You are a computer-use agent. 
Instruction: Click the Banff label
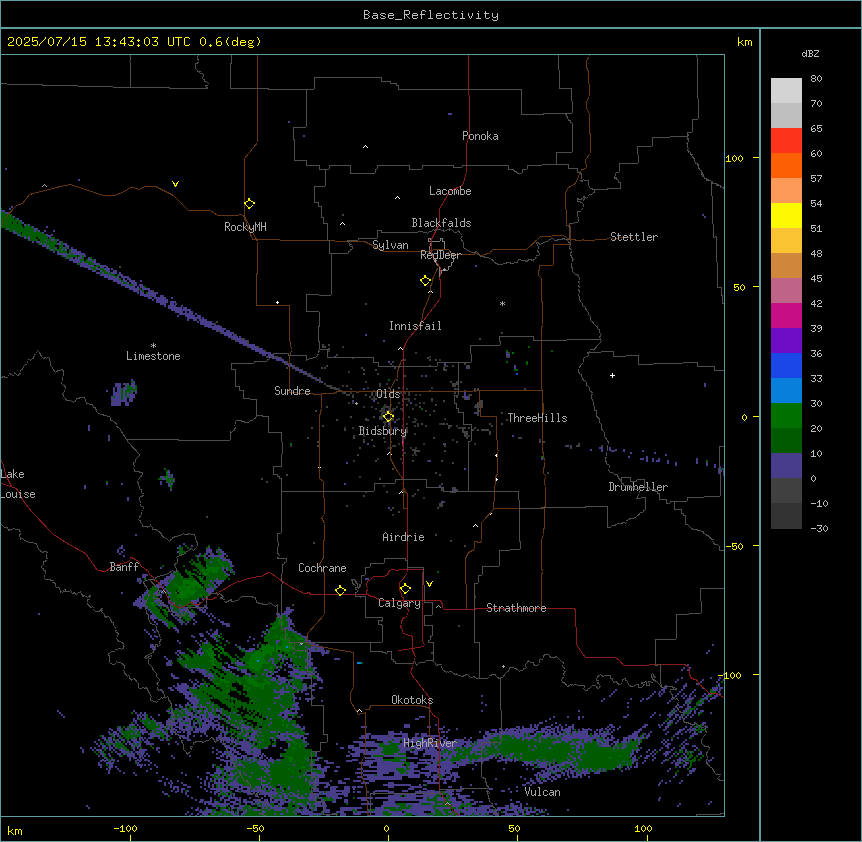tap(124, 567)
